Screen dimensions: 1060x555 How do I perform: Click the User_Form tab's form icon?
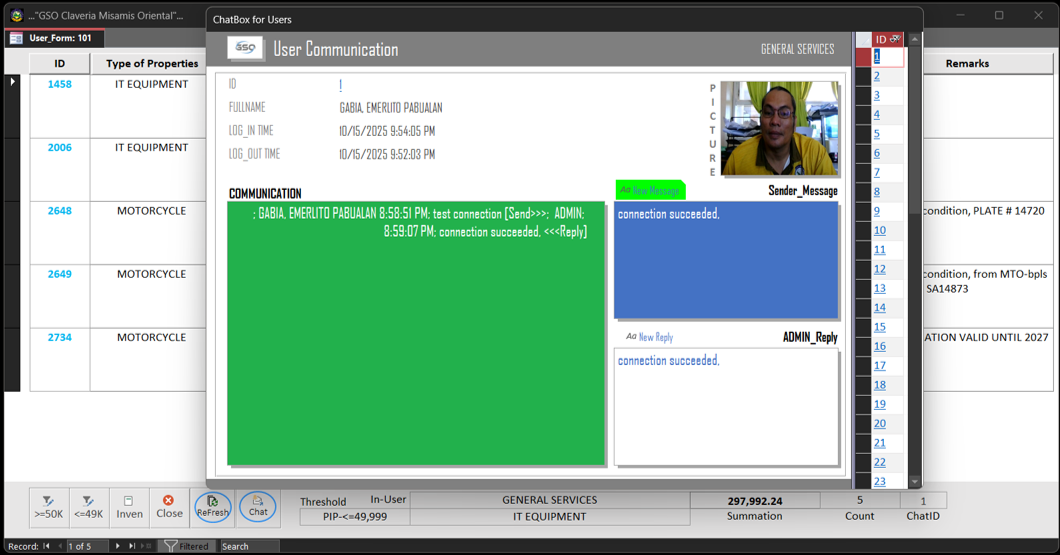coord(16,39)
